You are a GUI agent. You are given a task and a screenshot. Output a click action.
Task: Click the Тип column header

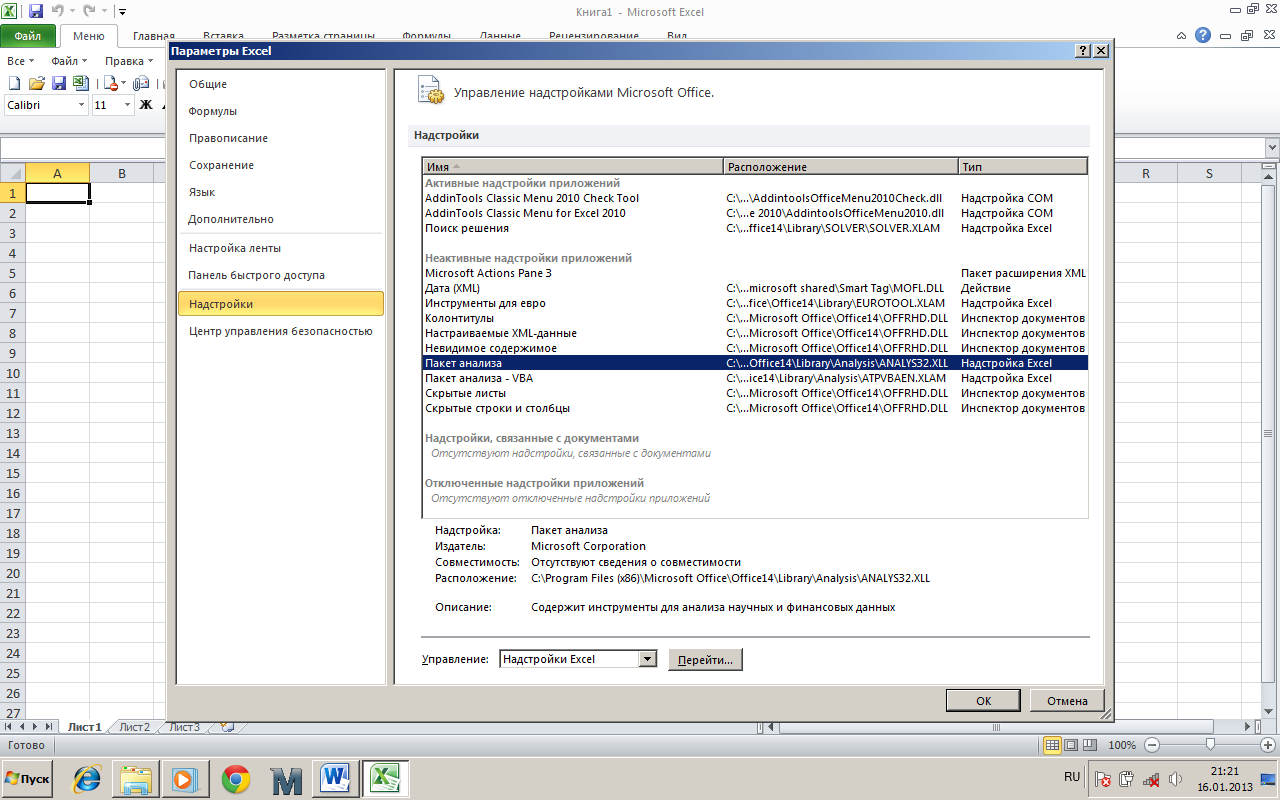point(1022,167)
